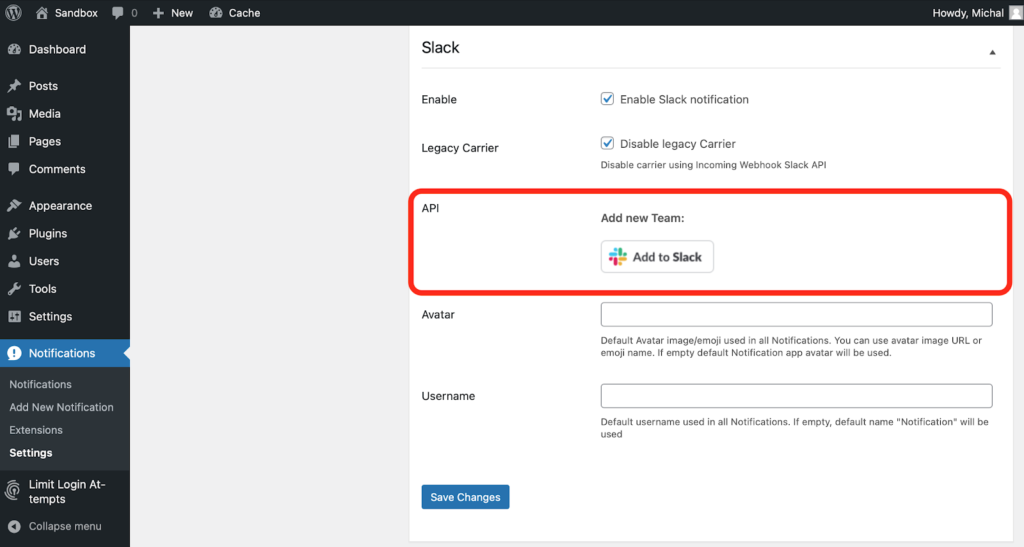The width and height of the screenshot is (1024, 547).
Task: Click the Limit Login Attempts fingerprint icon
Action: pos(13,490)
